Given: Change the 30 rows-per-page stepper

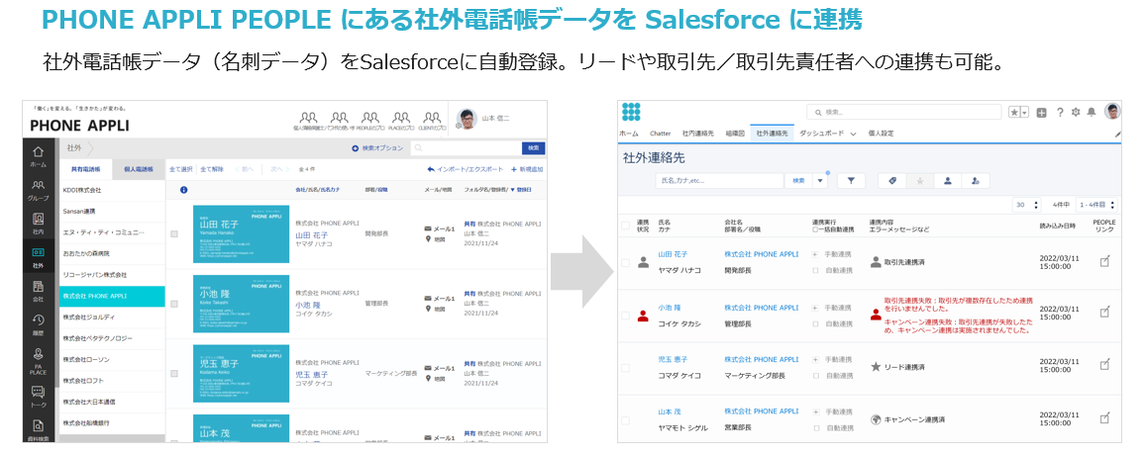Looking at the screenshot, I should coord(1026,205).
